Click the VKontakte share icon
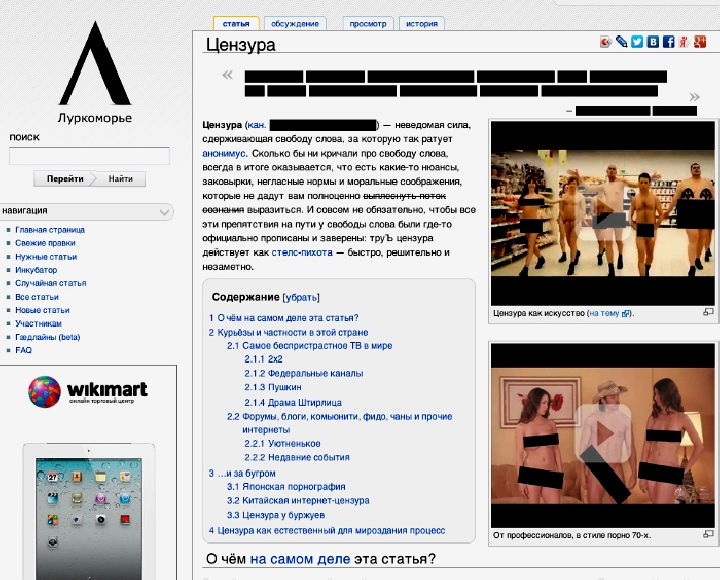The width and height of the screenshot is (720, 580). tap(653, 42)
